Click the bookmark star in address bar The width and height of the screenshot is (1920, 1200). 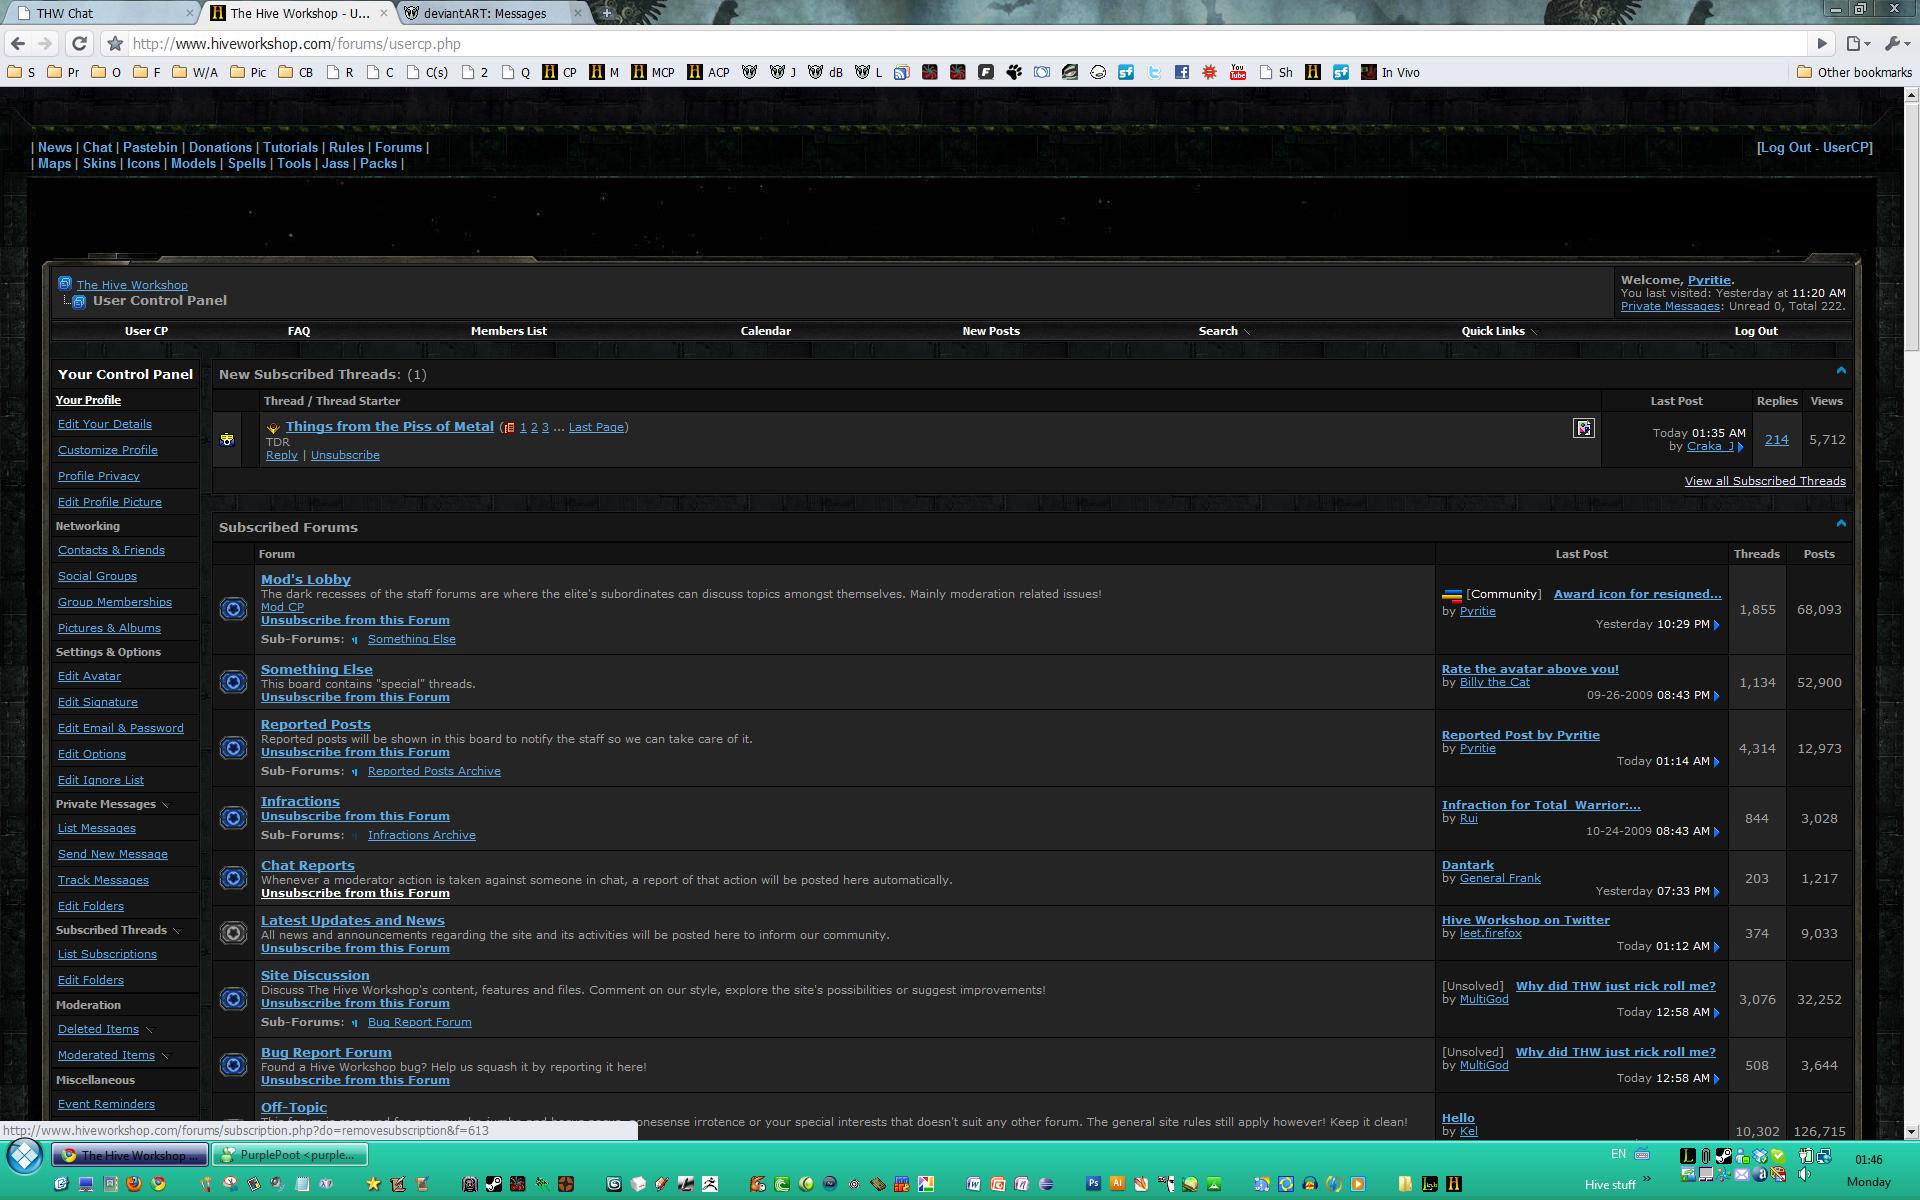(x=115, y=43)
